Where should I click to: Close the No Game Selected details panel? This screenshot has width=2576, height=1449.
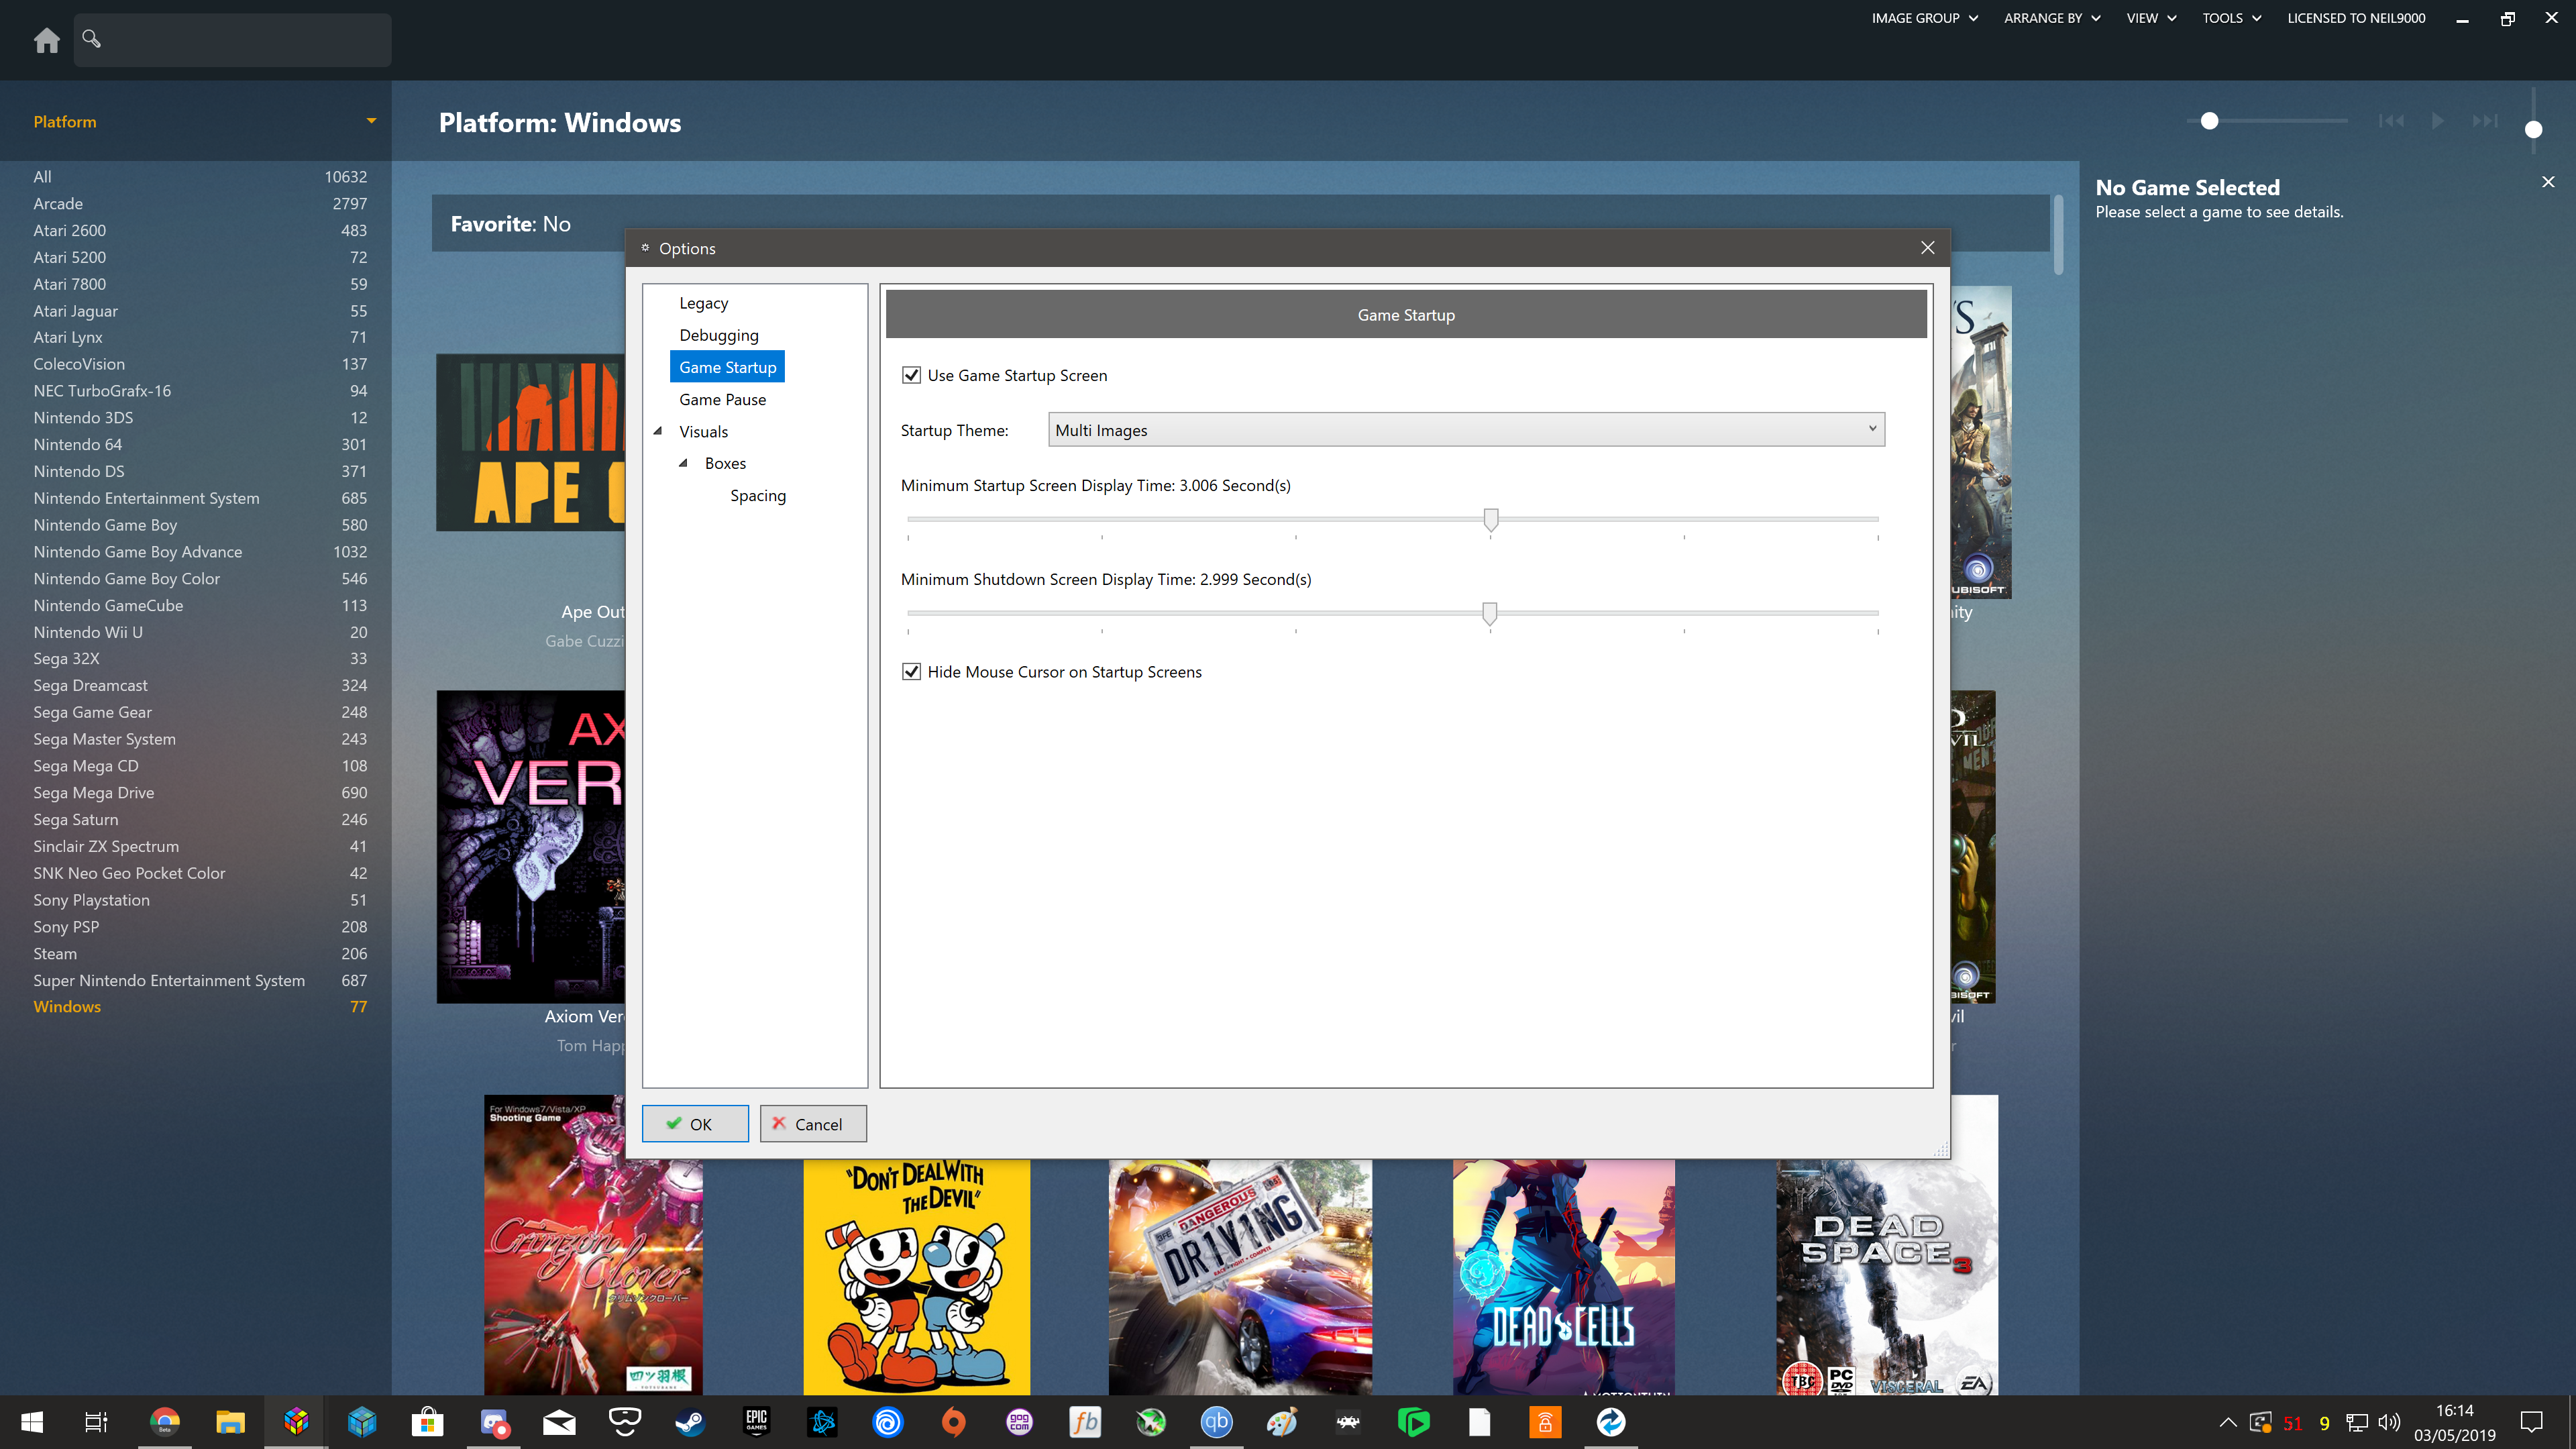tap(2548, 182)
